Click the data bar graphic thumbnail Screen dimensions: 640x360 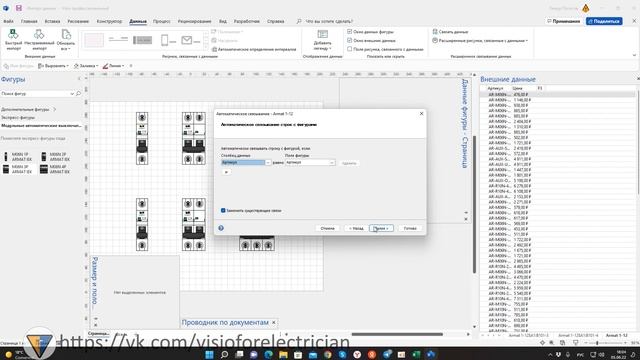(142, 40)
